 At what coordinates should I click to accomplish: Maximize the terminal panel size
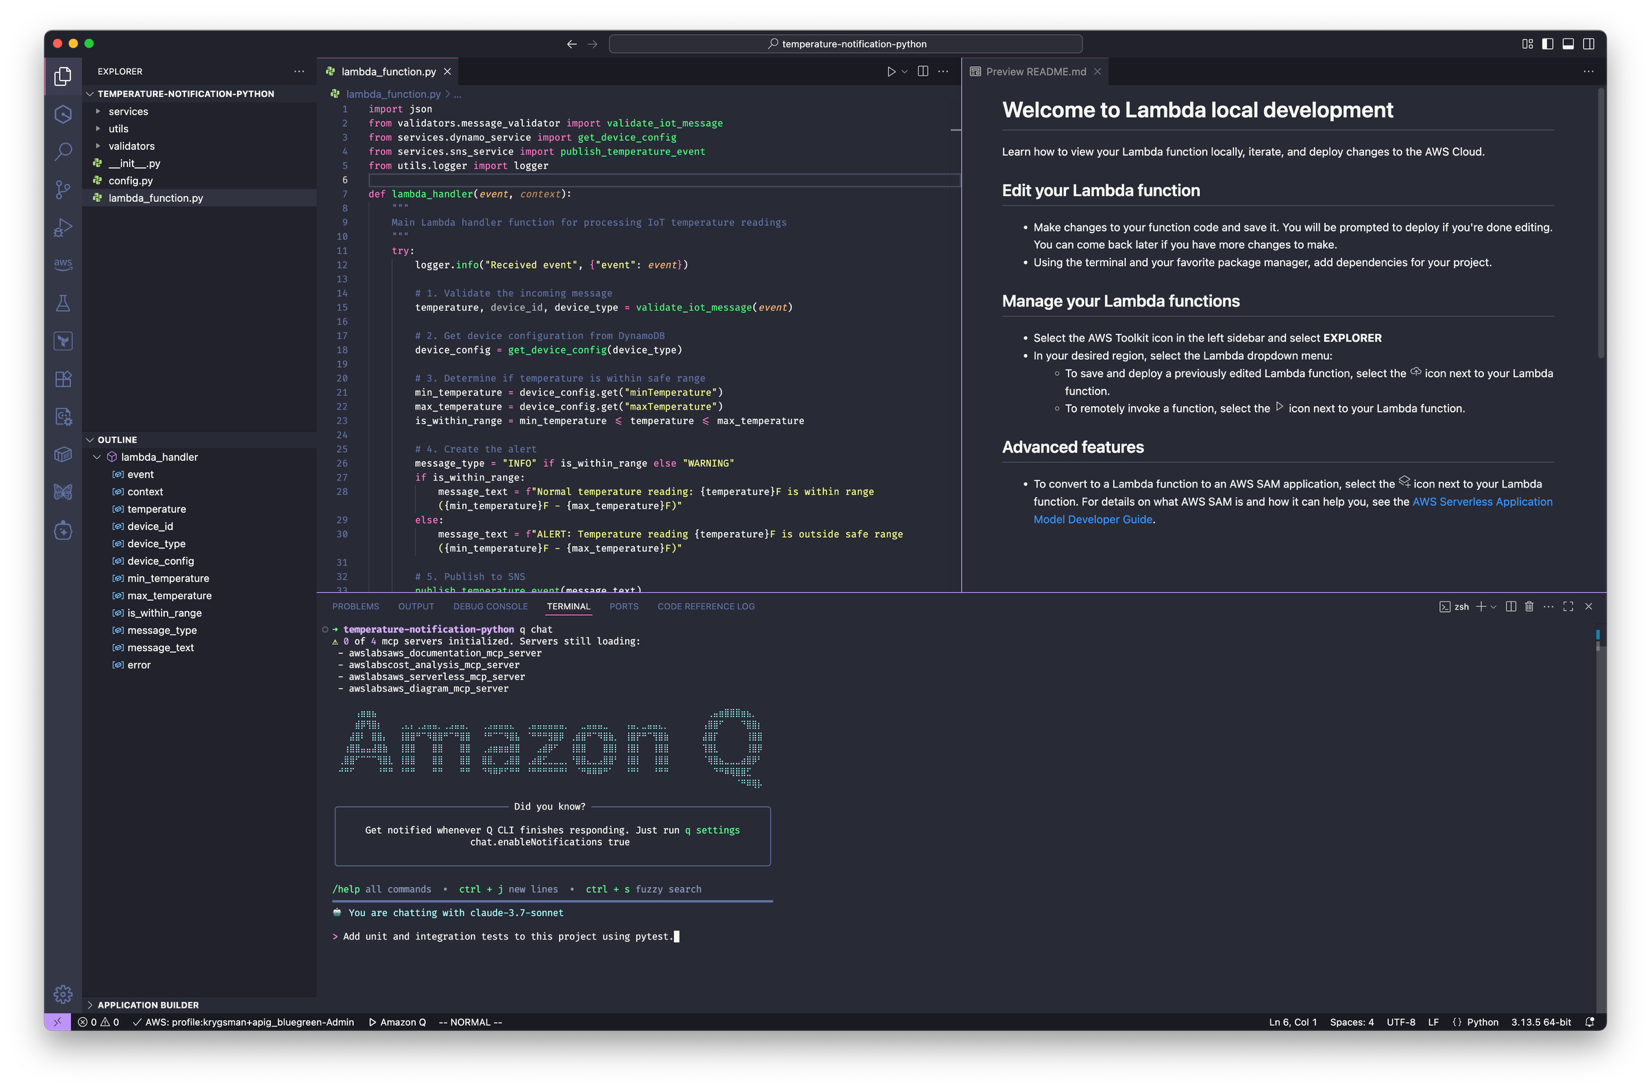(1568, 607)
